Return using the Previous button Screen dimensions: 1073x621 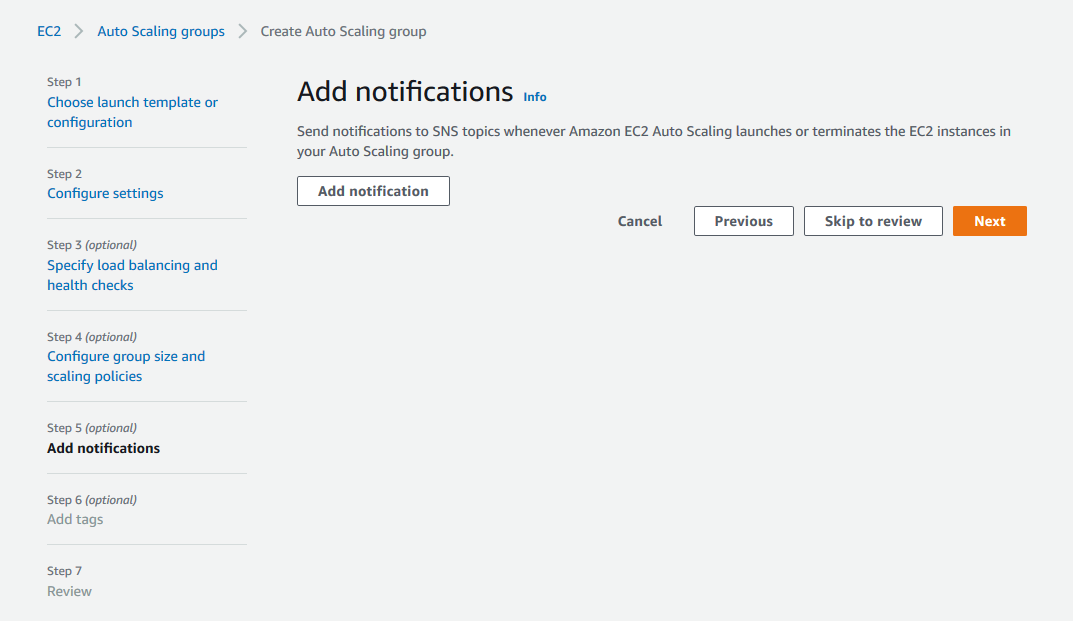click(x=744, y=221)
